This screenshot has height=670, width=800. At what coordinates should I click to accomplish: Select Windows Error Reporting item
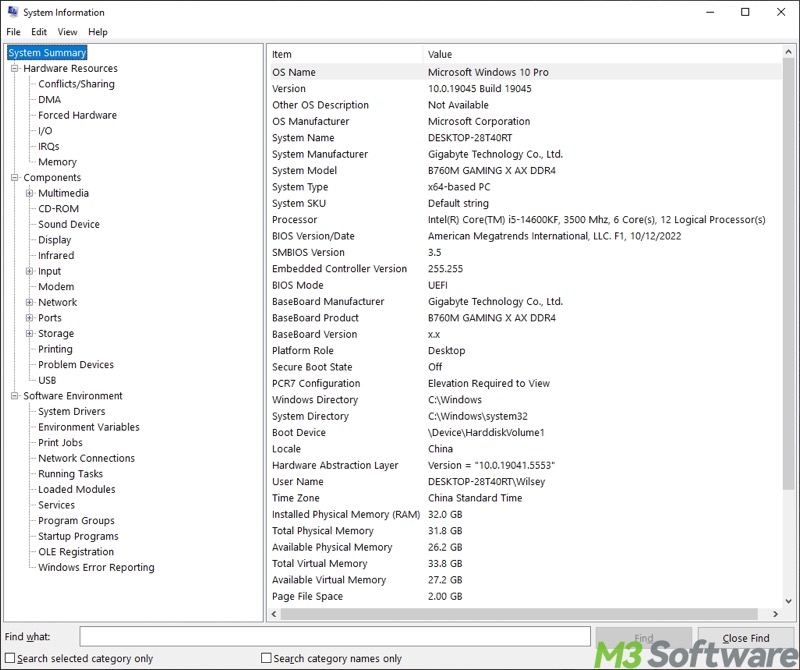[x=96, y=567]
